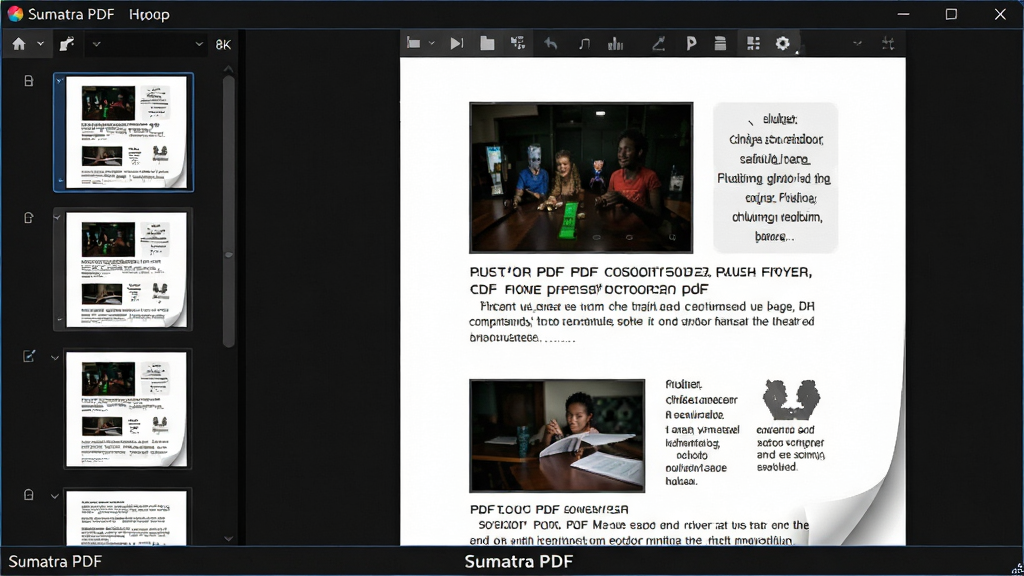This screenshot has height=576, width=1024.
Task: Click the centered Sumatra PDF status bar text
Action: (x=519, y=562)
